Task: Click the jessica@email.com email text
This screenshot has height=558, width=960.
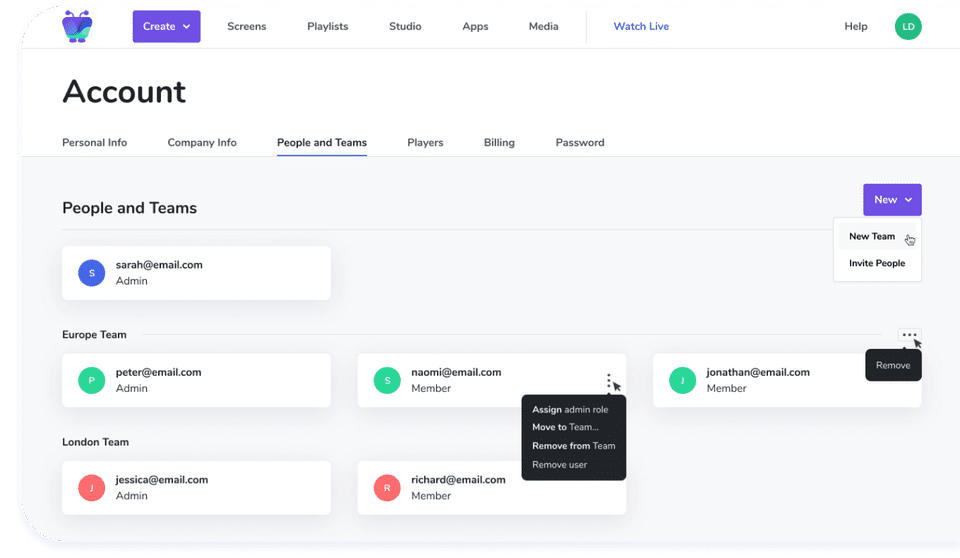Action: coord(162,480)
